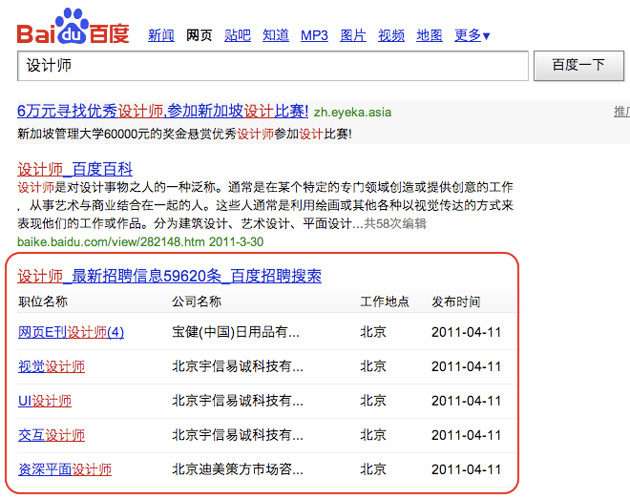Select the 宝健(中国)日用品有... company cell
Image resolution: width=630 pixels, height=499 pixels.
coord(236,332)
